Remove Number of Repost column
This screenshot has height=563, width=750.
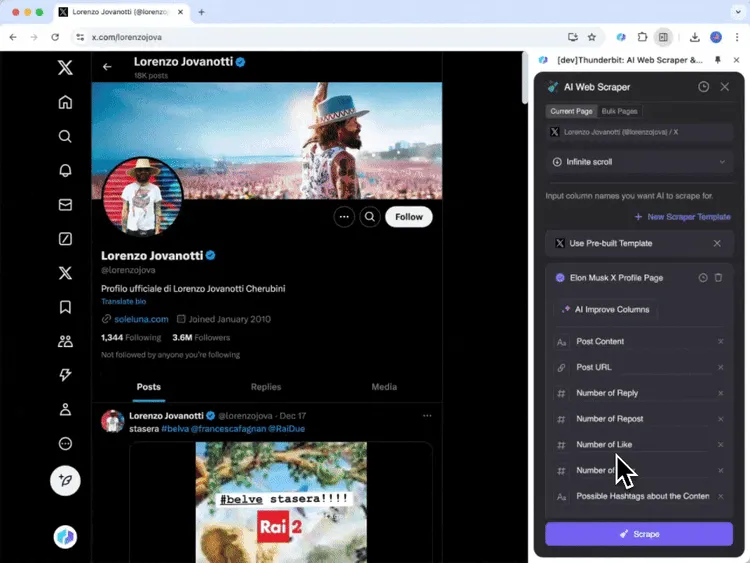point(720,419)
